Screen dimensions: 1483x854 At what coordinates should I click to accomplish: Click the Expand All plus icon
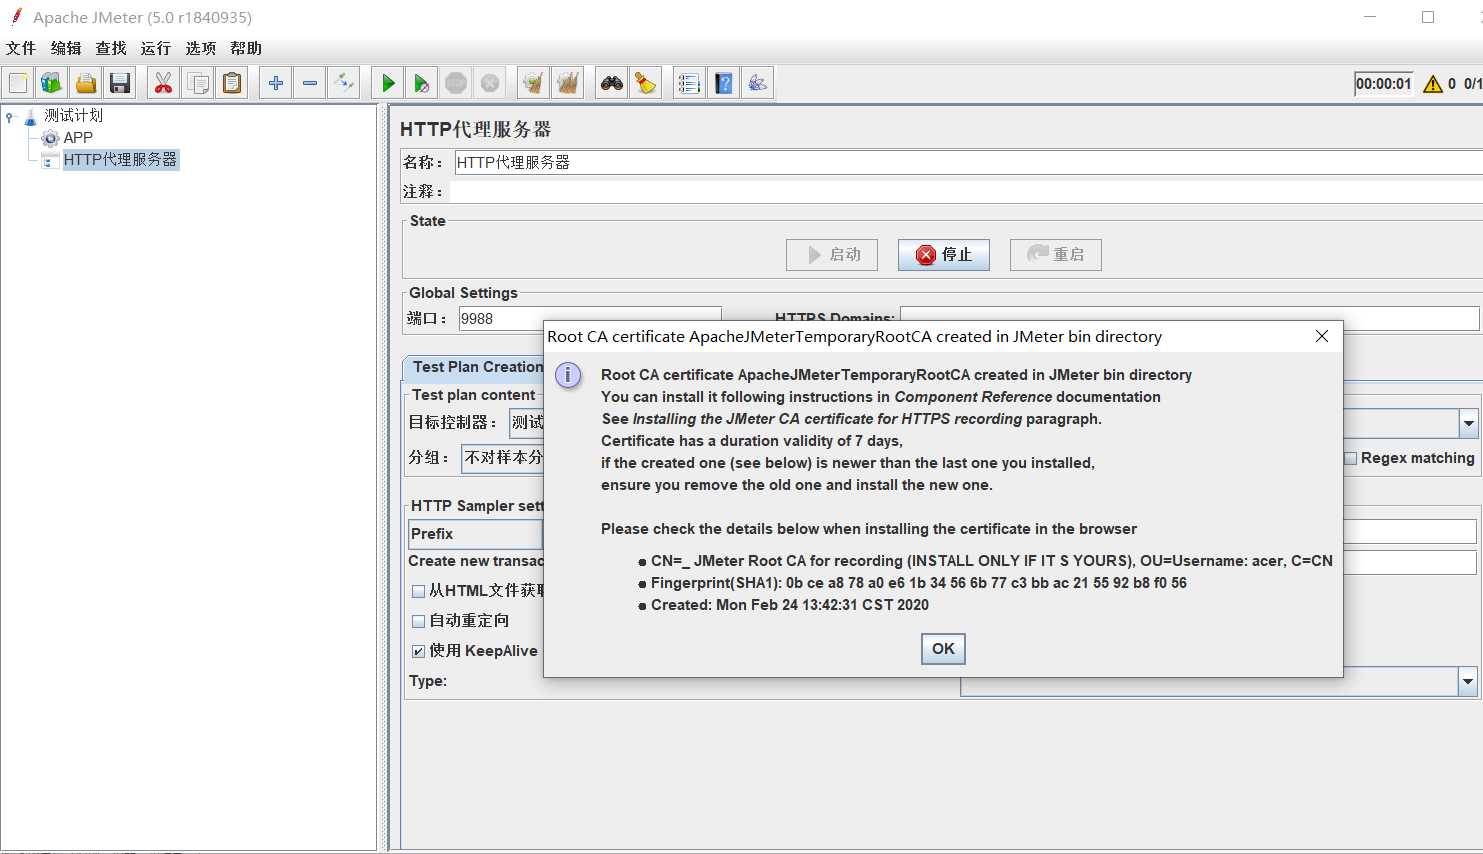coord(276,83)
